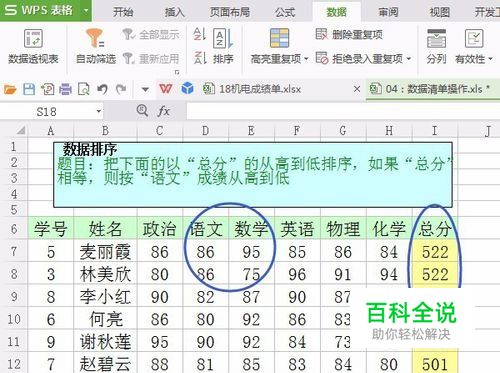Click the cell with 麦丽霞
The width and height of the screenshot is (500, 373).
105,251
